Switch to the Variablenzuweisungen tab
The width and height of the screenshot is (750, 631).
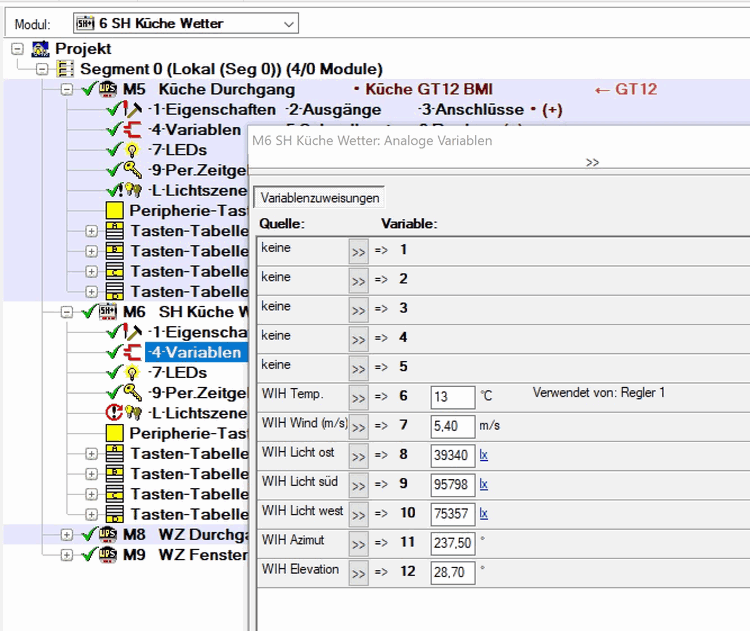coord(318,198)
